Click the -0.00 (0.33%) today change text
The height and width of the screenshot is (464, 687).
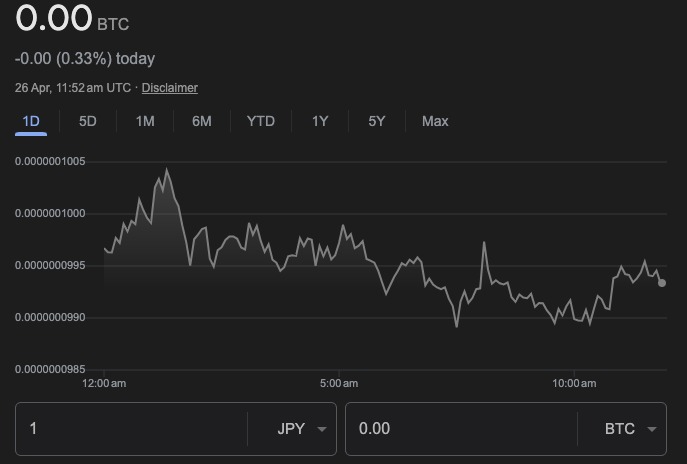[x=85, y=59]
